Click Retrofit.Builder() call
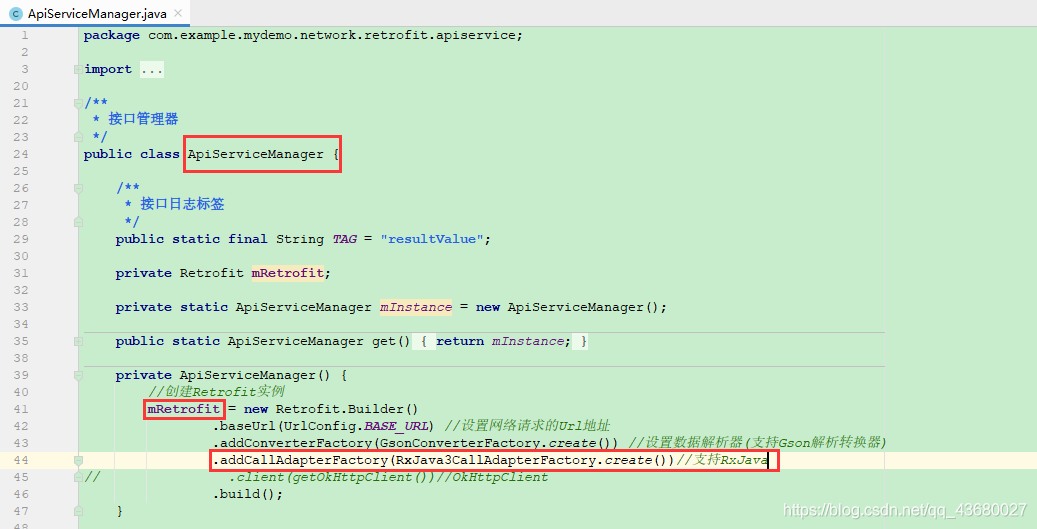1037x529 pixels. 347,409
